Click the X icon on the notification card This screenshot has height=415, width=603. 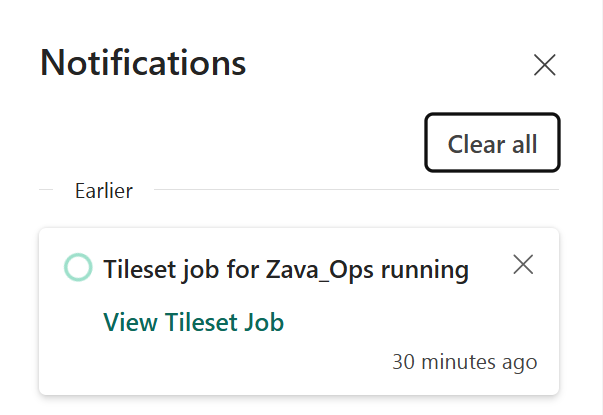pyautogui.click(x=523, y=265)
